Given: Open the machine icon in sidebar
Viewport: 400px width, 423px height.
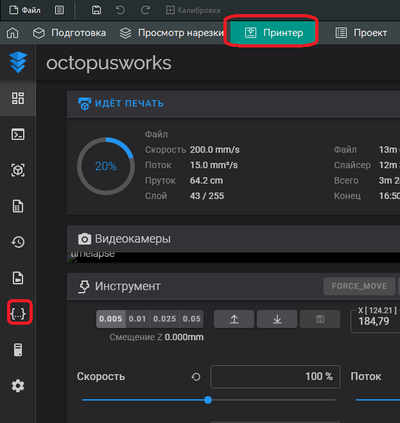Looking at the screenshot, I should tap(18, 350).
